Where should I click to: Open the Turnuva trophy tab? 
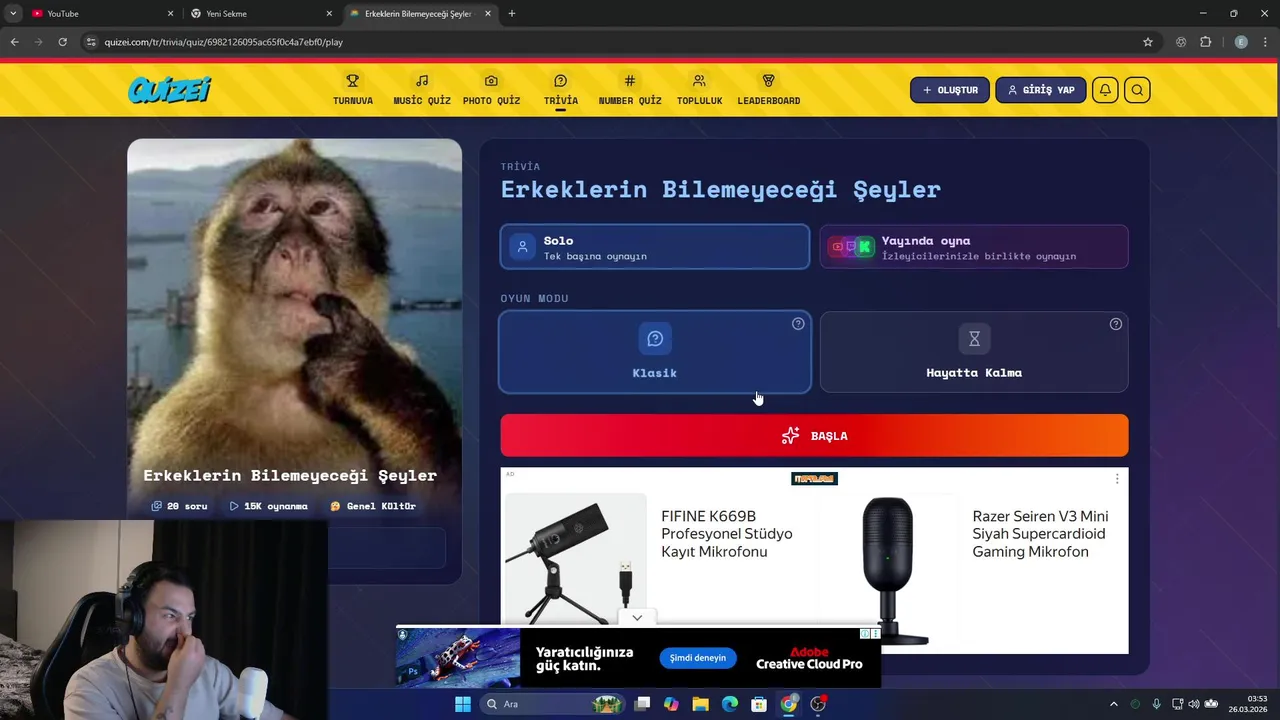coord(352,89)
